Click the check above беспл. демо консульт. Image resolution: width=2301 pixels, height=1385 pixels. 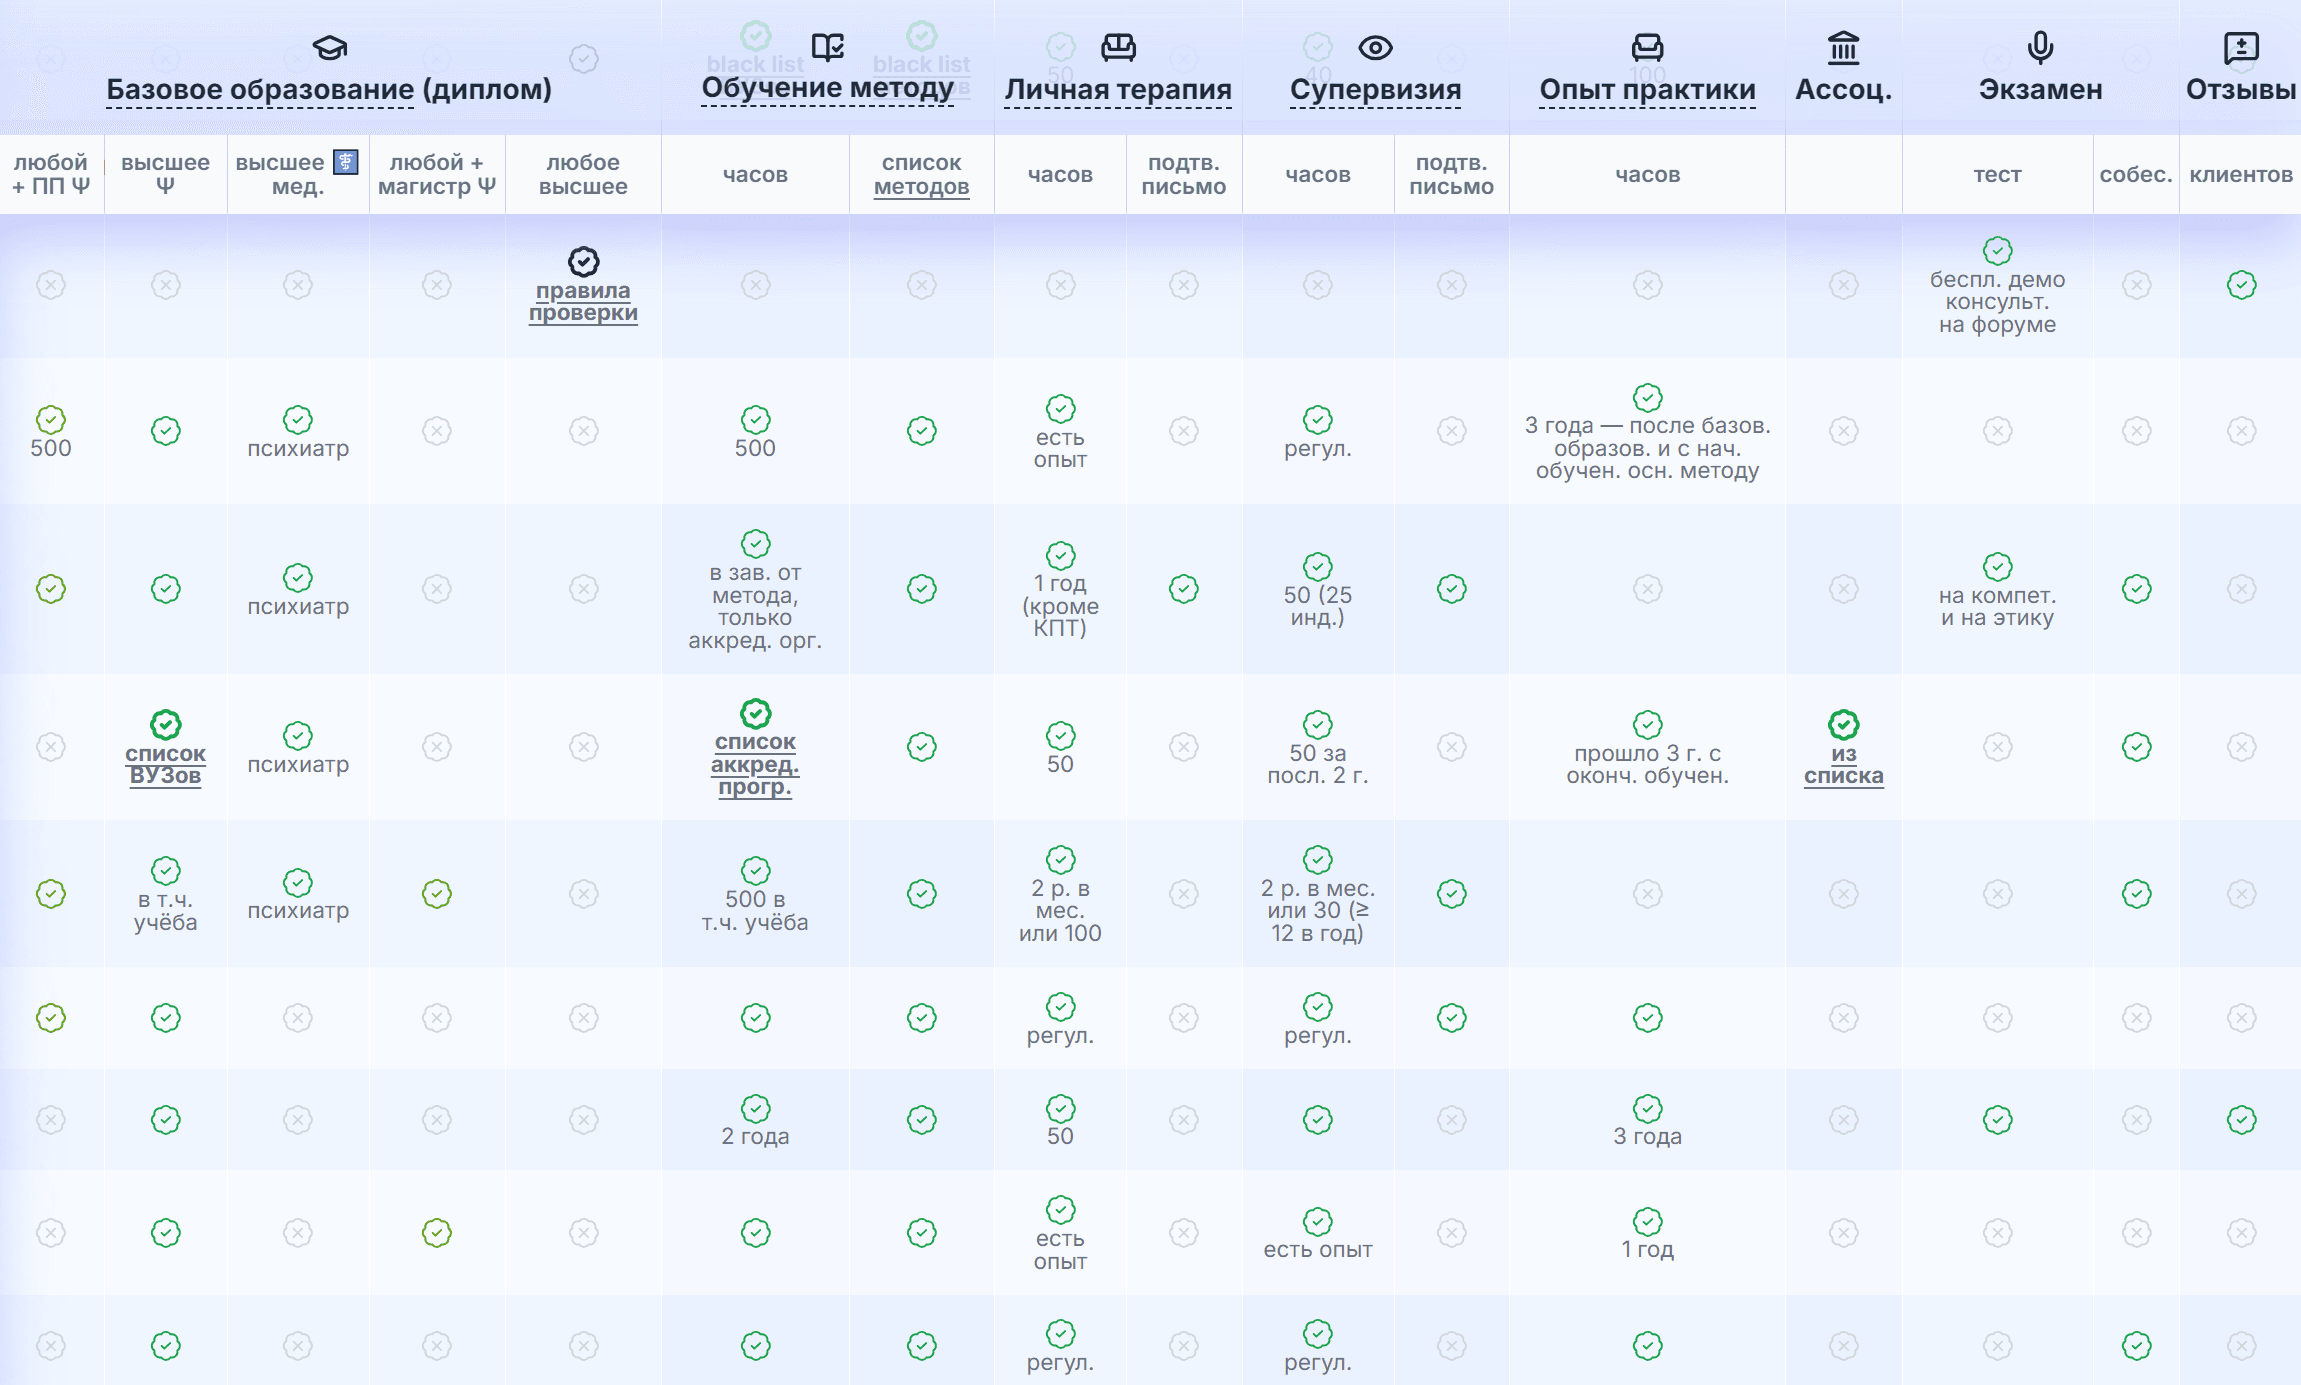[1997, 250]
